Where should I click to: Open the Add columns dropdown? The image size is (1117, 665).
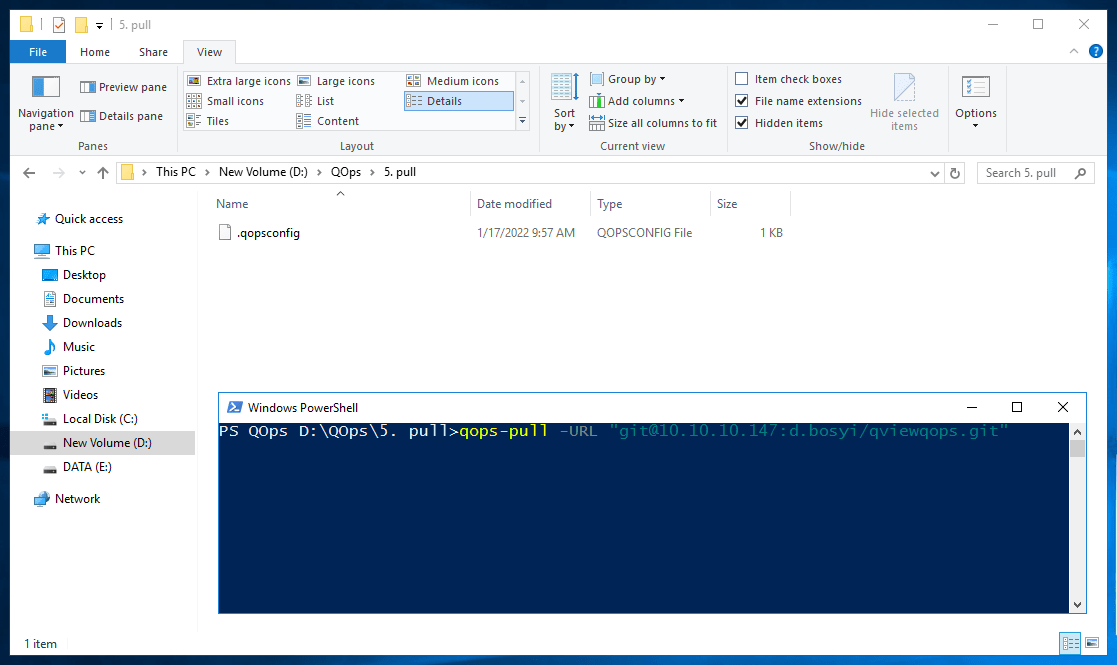[x=637, y=101]
